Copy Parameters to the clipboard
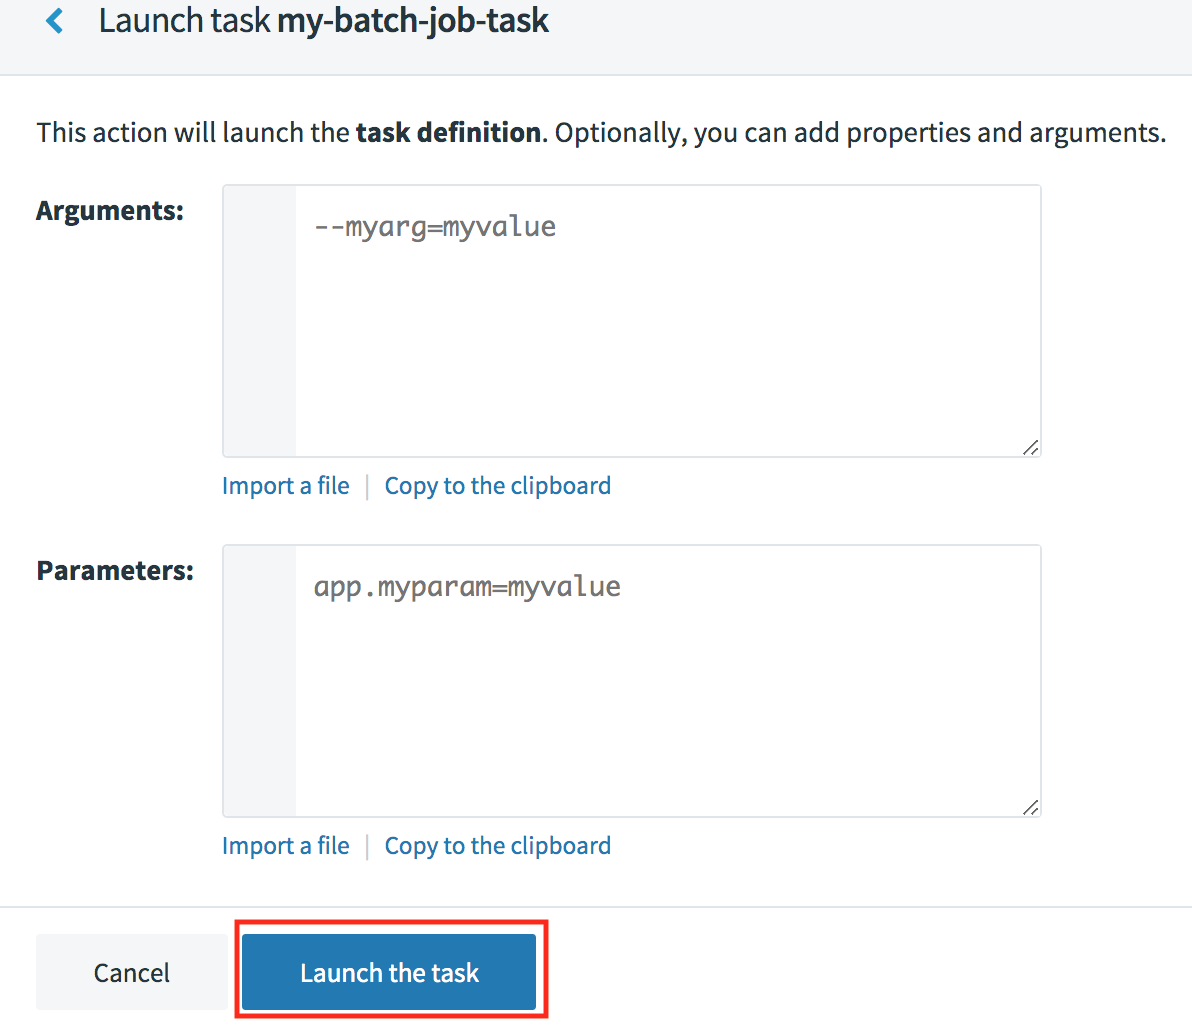Viewport: 1192px width, 1028px height. 497,846
